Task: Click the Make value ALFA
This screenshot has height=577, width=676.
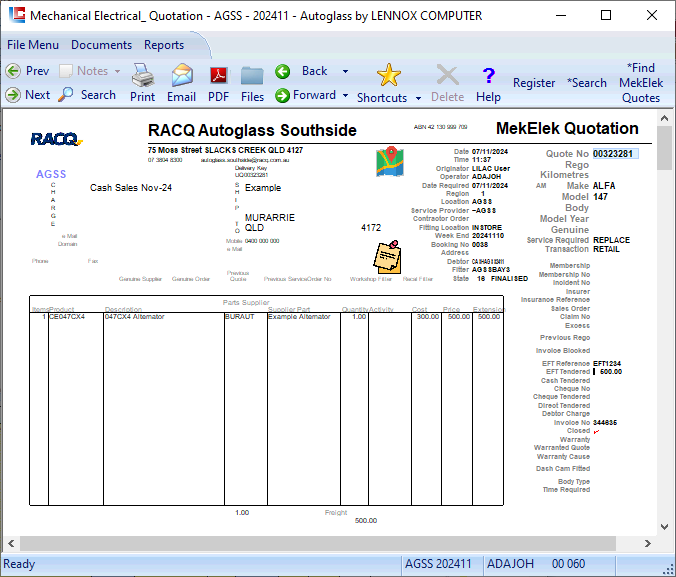Action: 604,186
